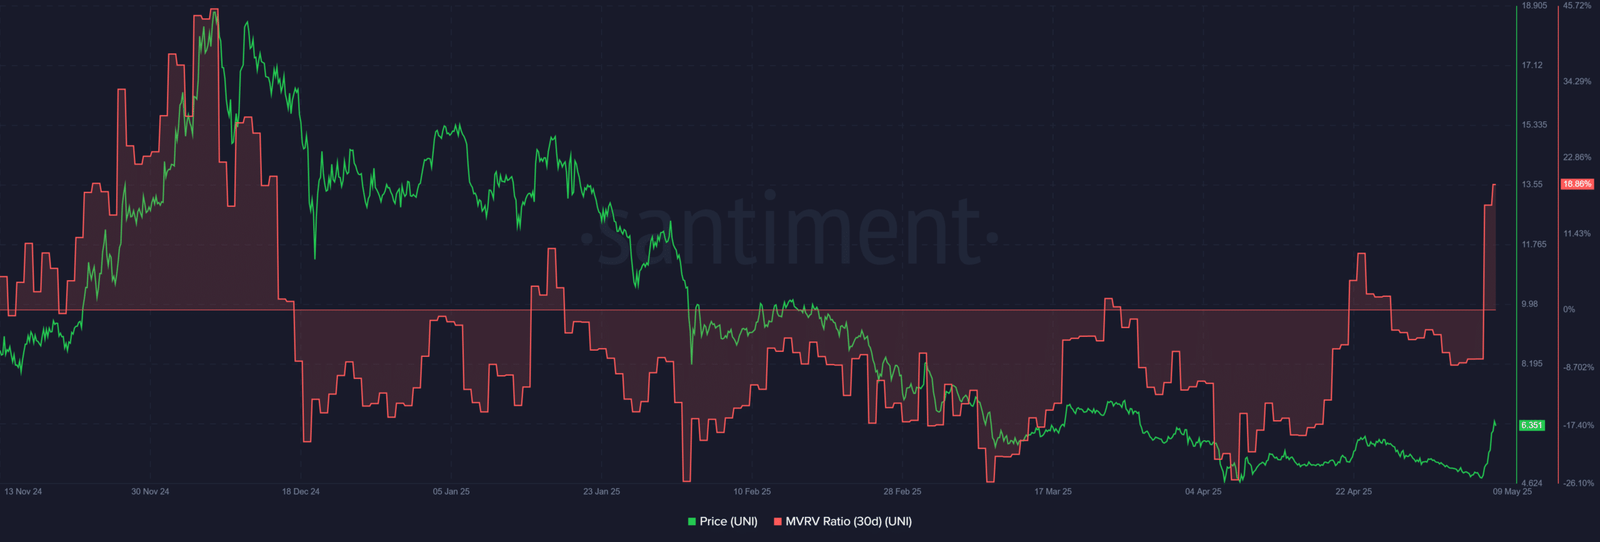Pick the 05 Jan 25 date label
The width and height of the screenshot is (1600, 542).
[451, 492]
